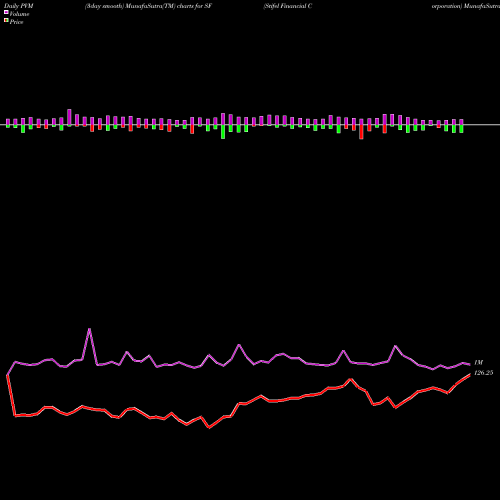Click the 'Price' legend label
The height and width of the screenshot is (500, 500).
coord(16,22)
